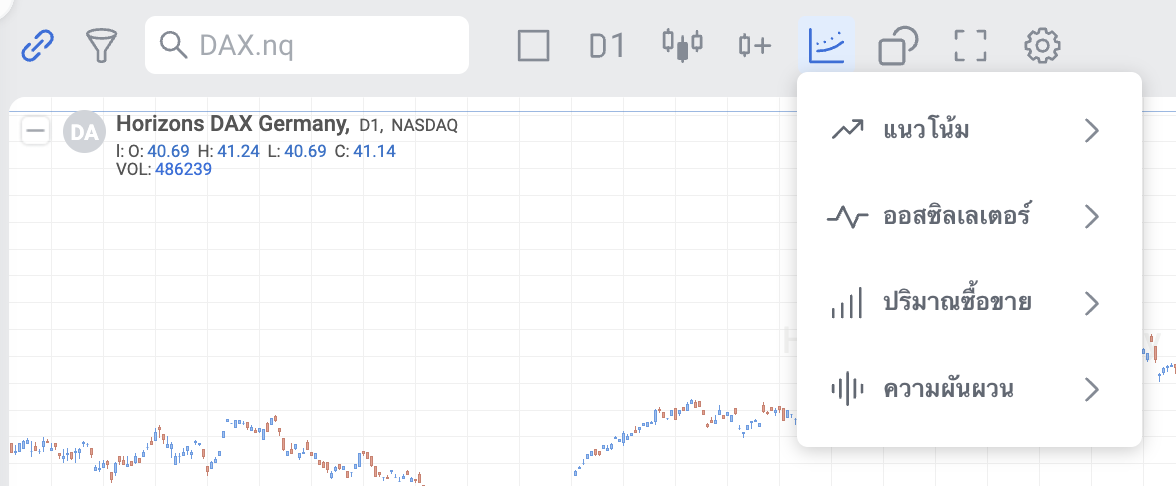
Task: Expand the chevron on the ความผันผวน row
Action: (1092, 389)
